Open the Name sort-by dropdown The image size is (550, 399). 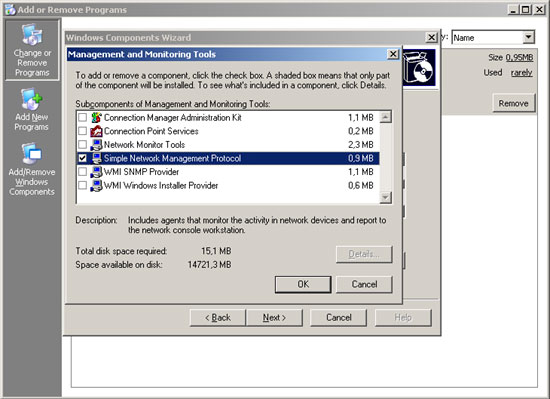(528, 37)
